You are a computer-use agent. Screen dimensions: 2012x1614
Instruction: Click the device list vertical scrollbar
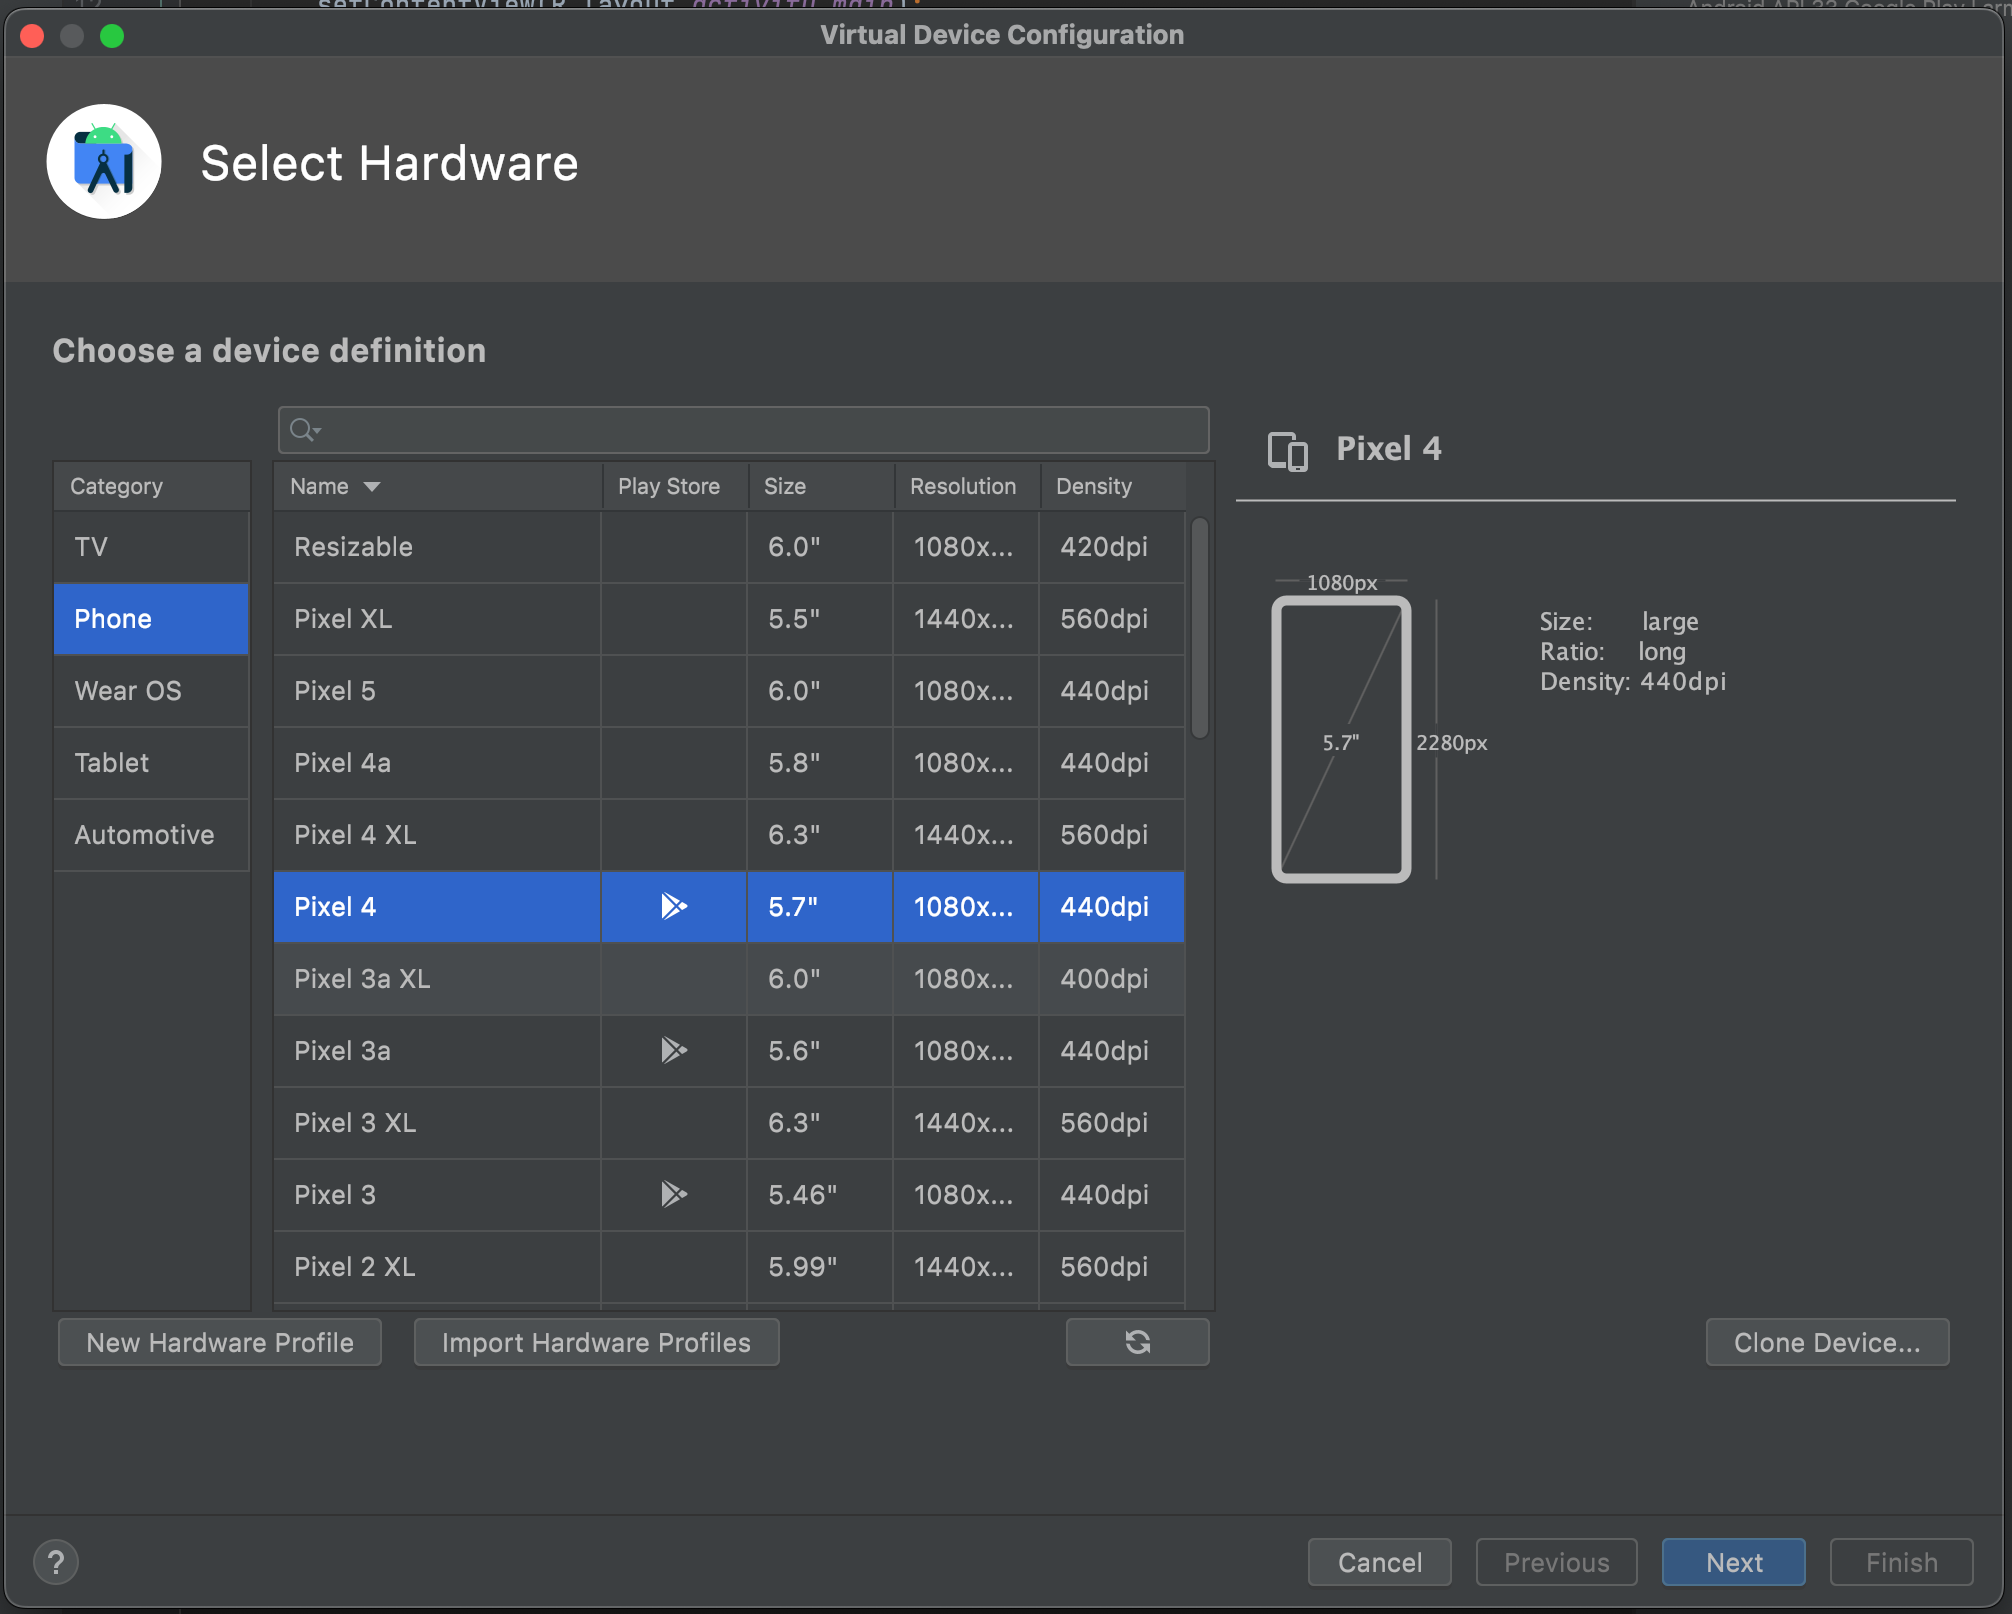pyautogui.click(x=1199, y=628)
